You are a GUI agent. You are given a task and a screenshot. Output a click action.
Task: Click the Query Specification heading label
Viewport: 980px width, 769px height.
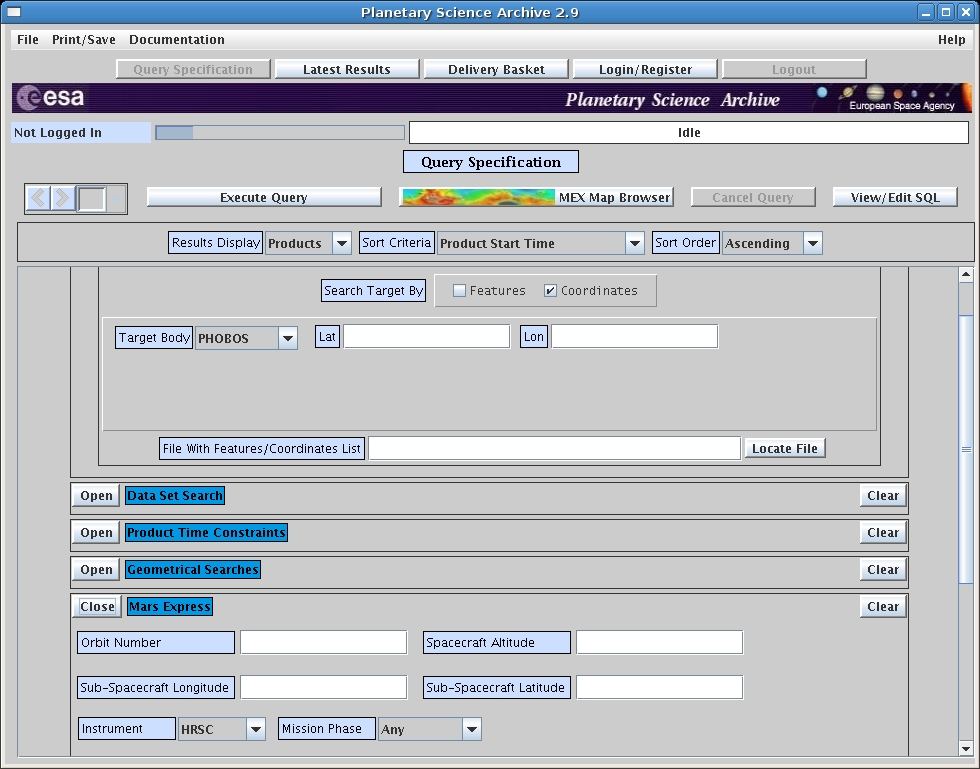coord(491,162)
